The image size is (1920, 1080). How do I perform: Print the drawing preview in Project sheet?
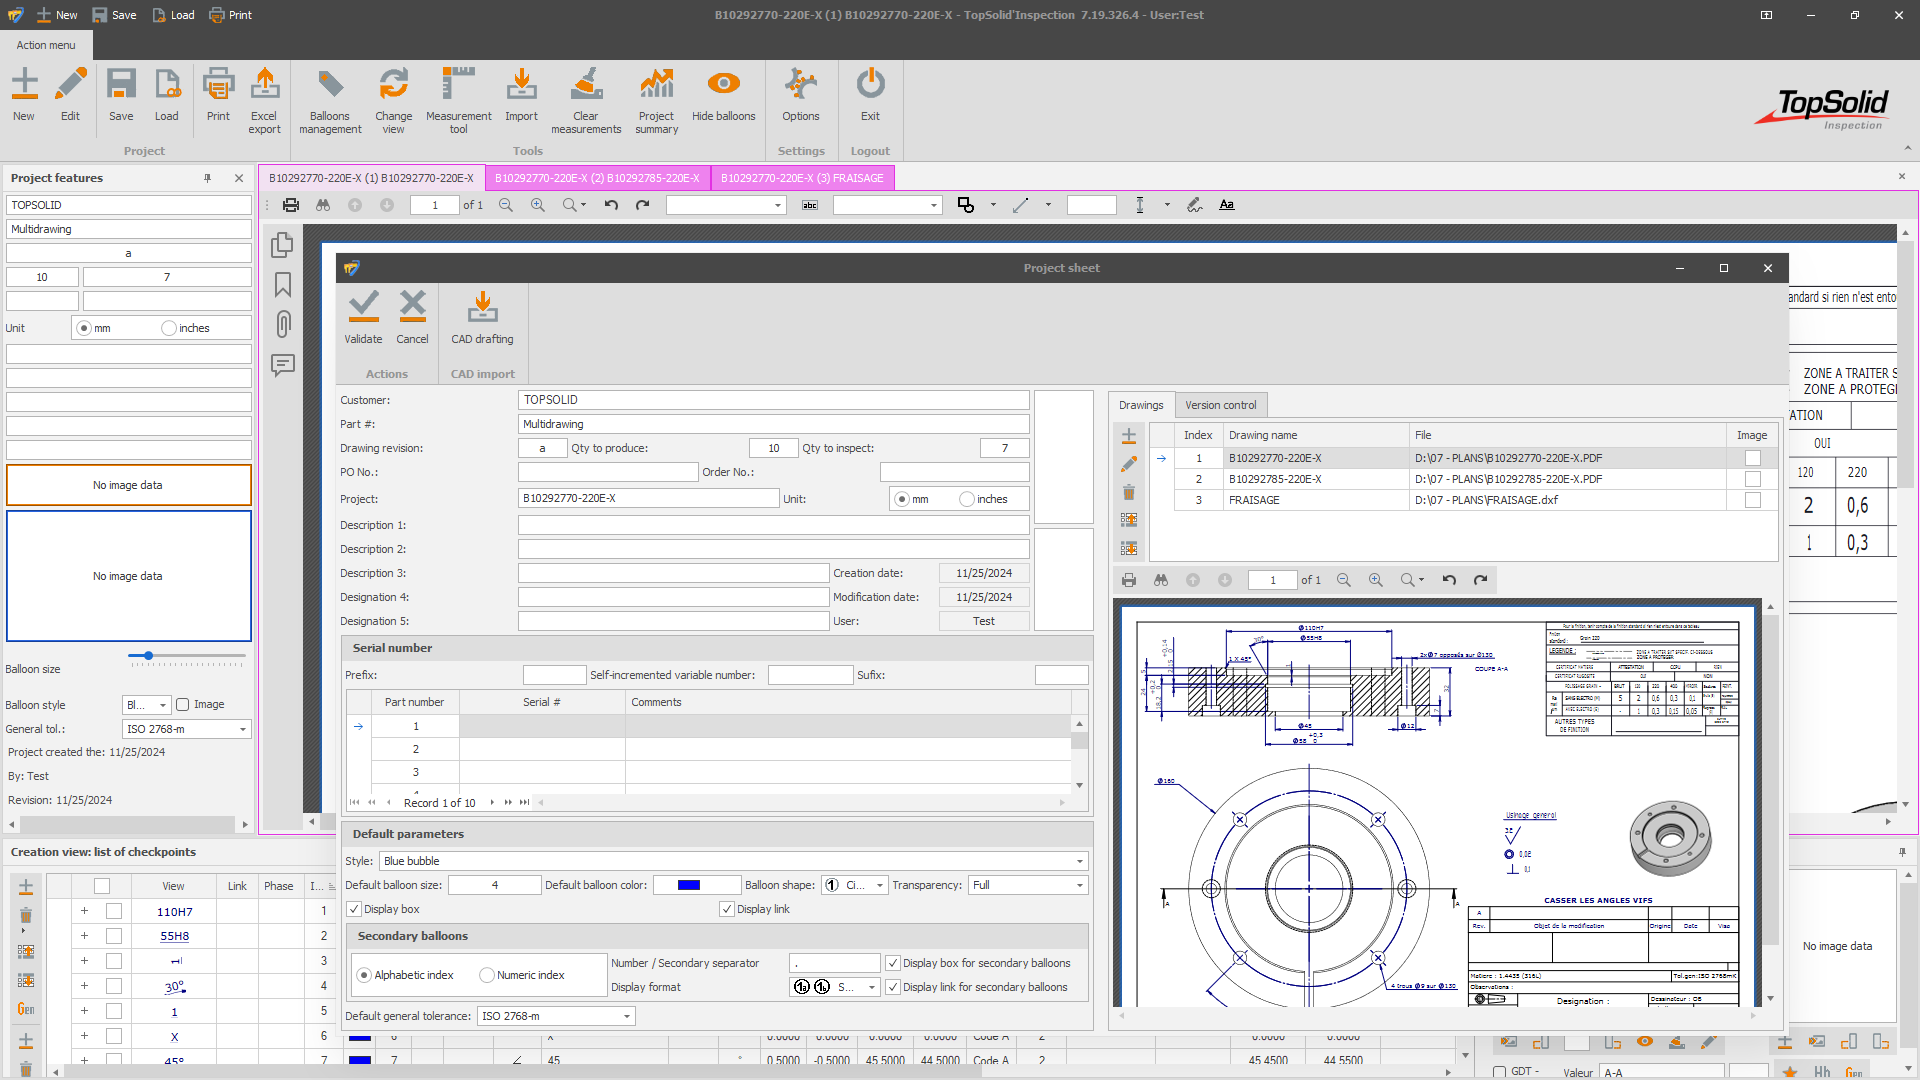(1129, 580)
